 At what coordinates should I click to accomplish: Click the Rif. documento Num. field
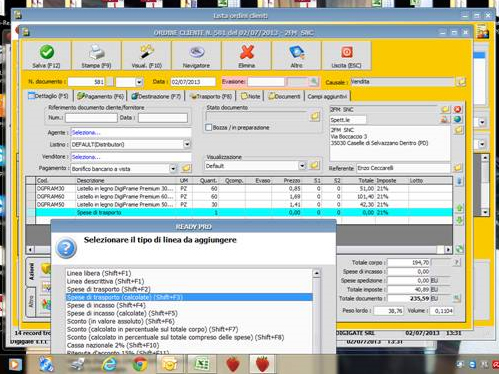click(x=91, y=118)
